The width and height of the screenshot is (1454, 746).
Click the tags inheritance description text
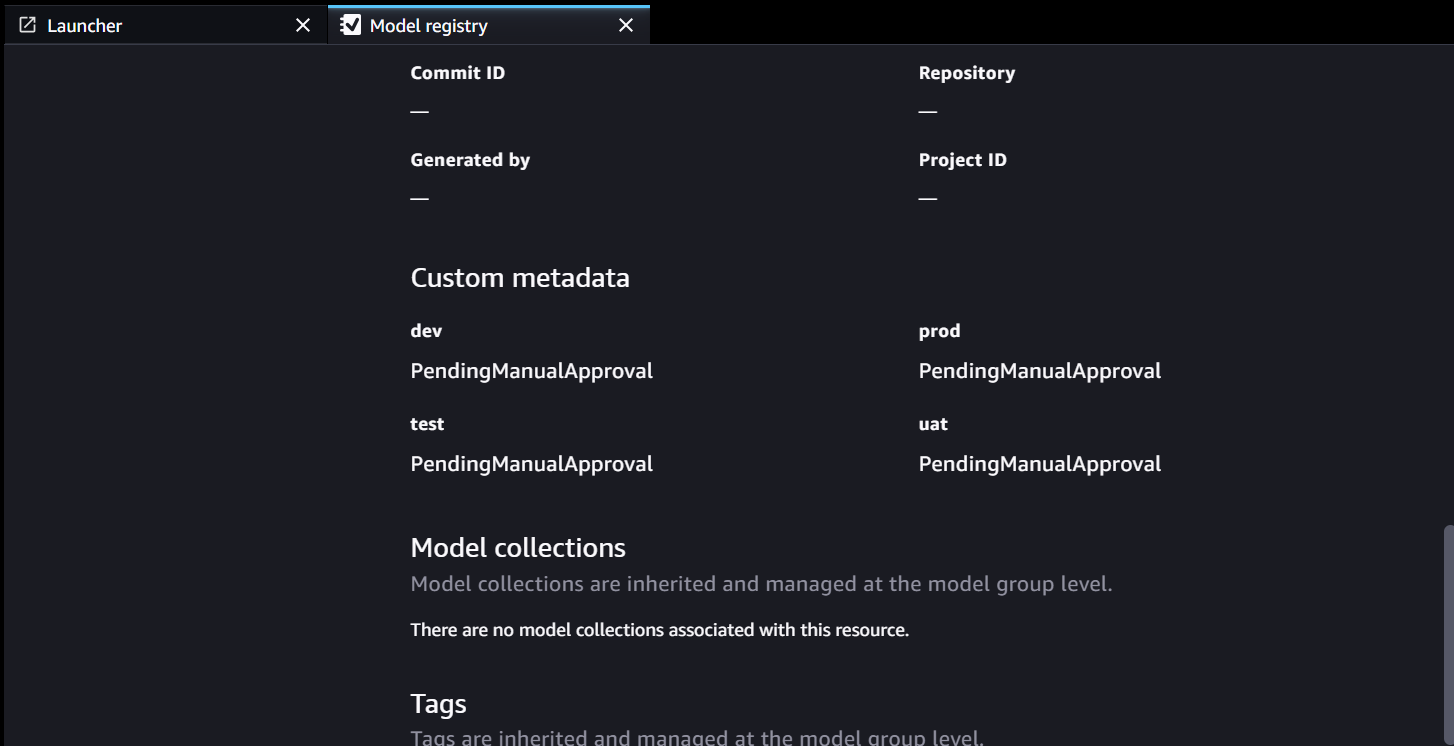point(697,737)
